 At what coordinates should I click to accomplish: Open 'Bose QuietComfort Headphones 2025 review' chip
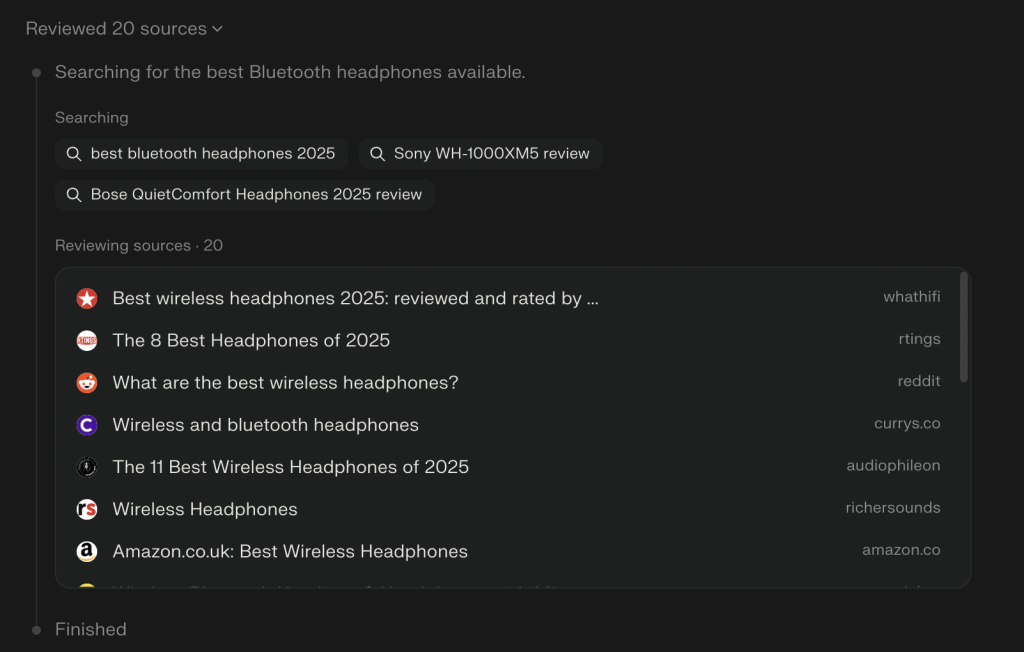click(245, 194)
